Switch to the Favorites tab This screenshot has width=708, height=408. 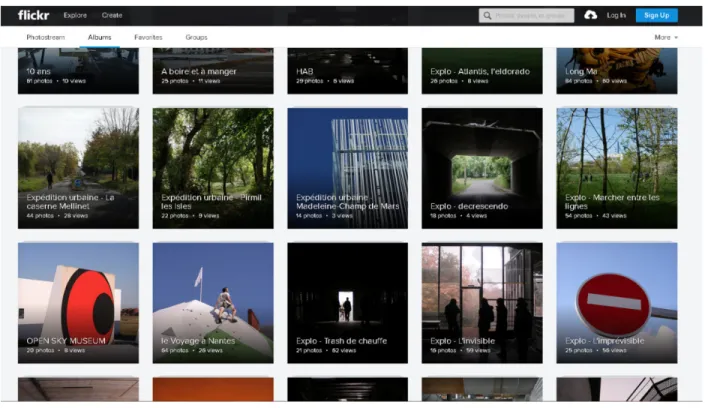click(148, 37)
